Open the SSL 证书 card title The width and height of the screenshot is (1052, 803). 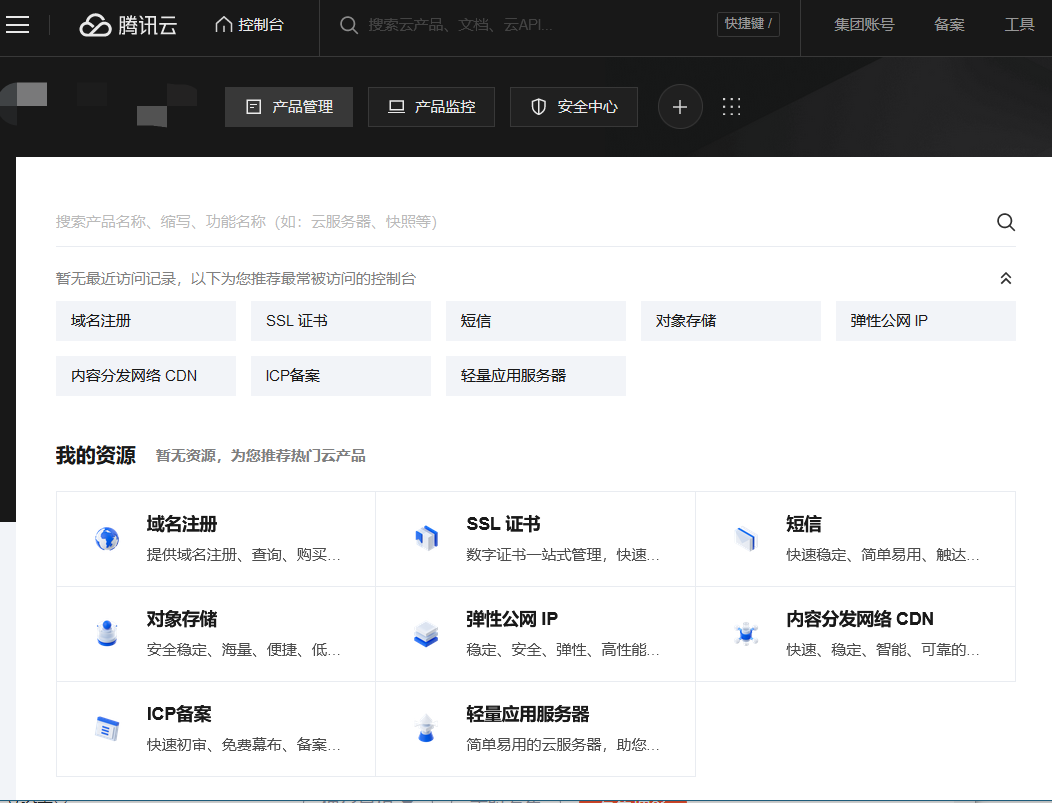(x=503, y=524)
